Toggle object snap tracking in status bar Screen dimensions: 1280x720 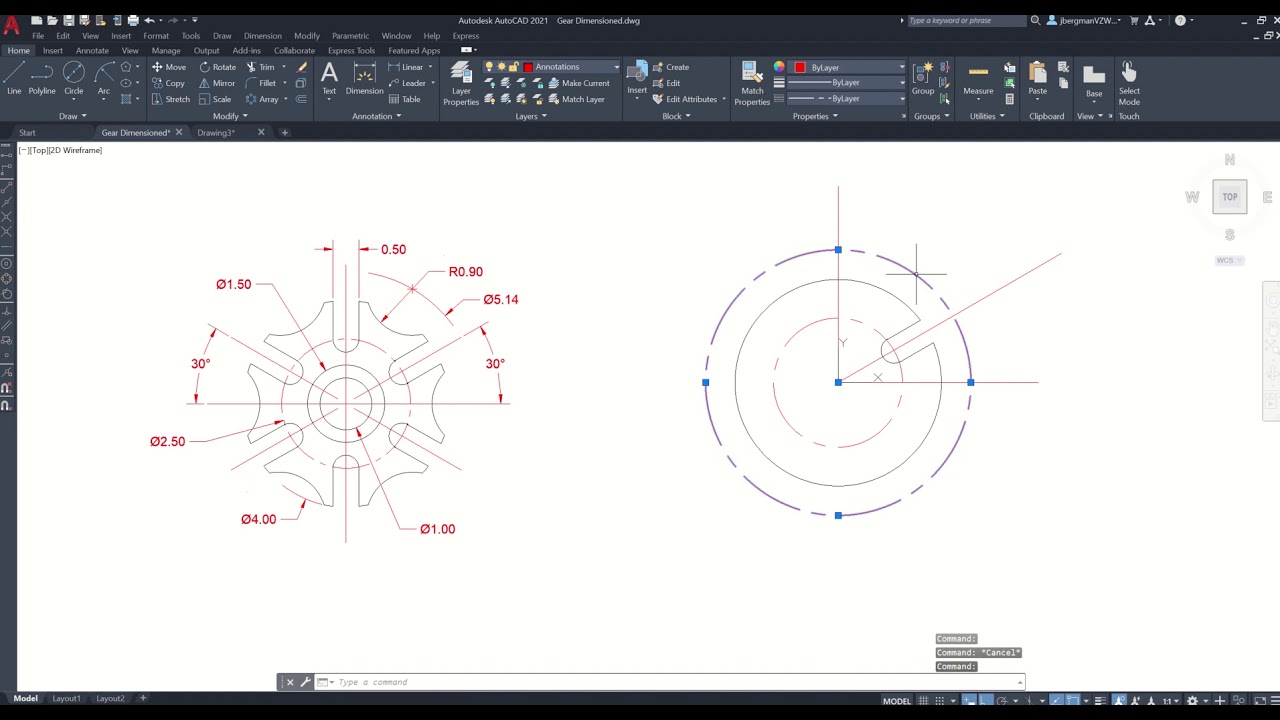click(1057, 701)
